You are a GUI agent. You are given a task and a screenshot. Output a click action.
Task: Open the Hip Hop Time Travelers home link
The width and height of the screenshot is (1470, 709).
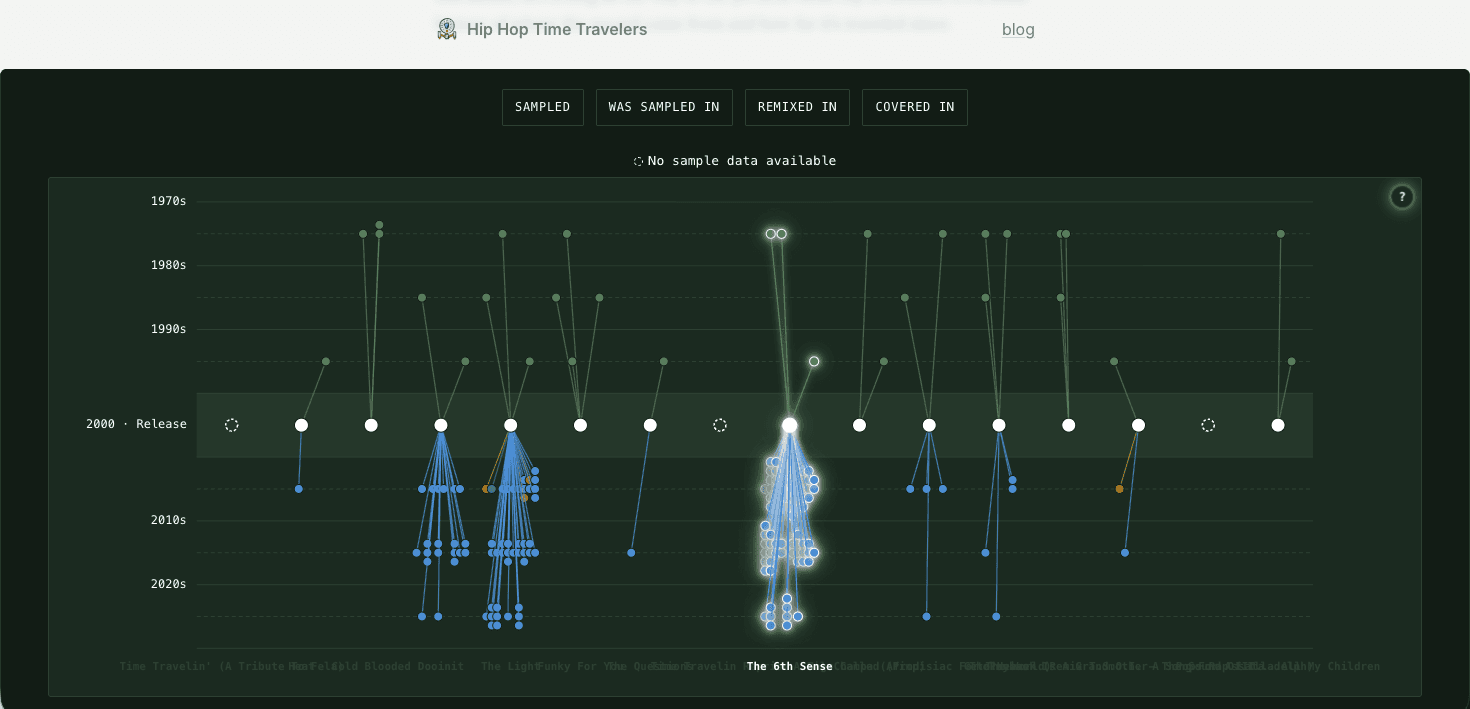pyautogui.click(x=543, y=29)
